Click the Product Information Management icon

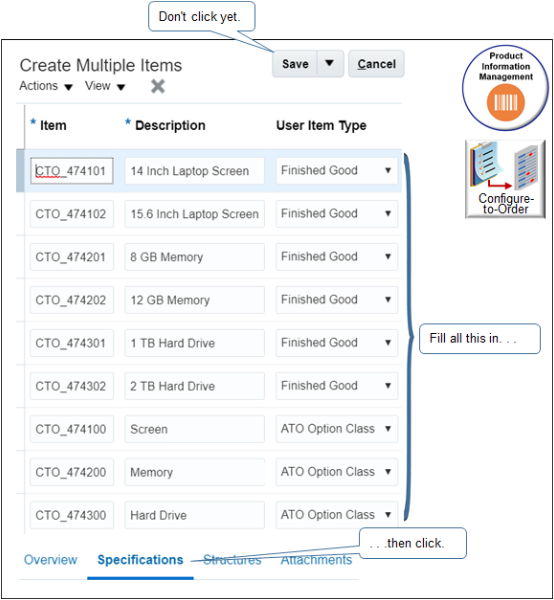tap(505, 88)
